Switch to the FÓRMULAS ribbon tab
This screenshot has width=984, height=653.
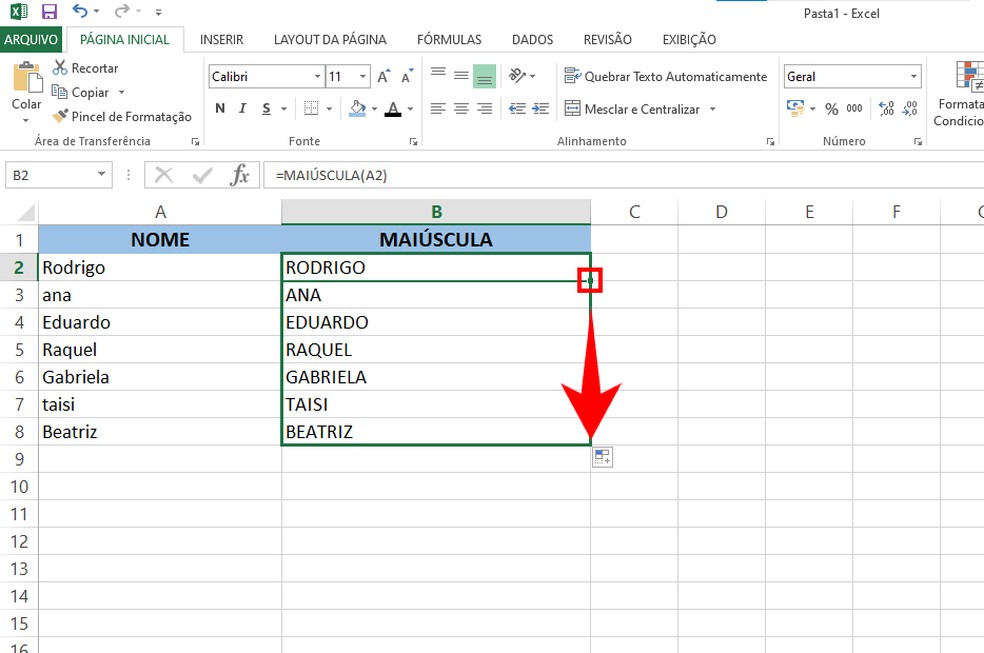click(x=449, y=39)
